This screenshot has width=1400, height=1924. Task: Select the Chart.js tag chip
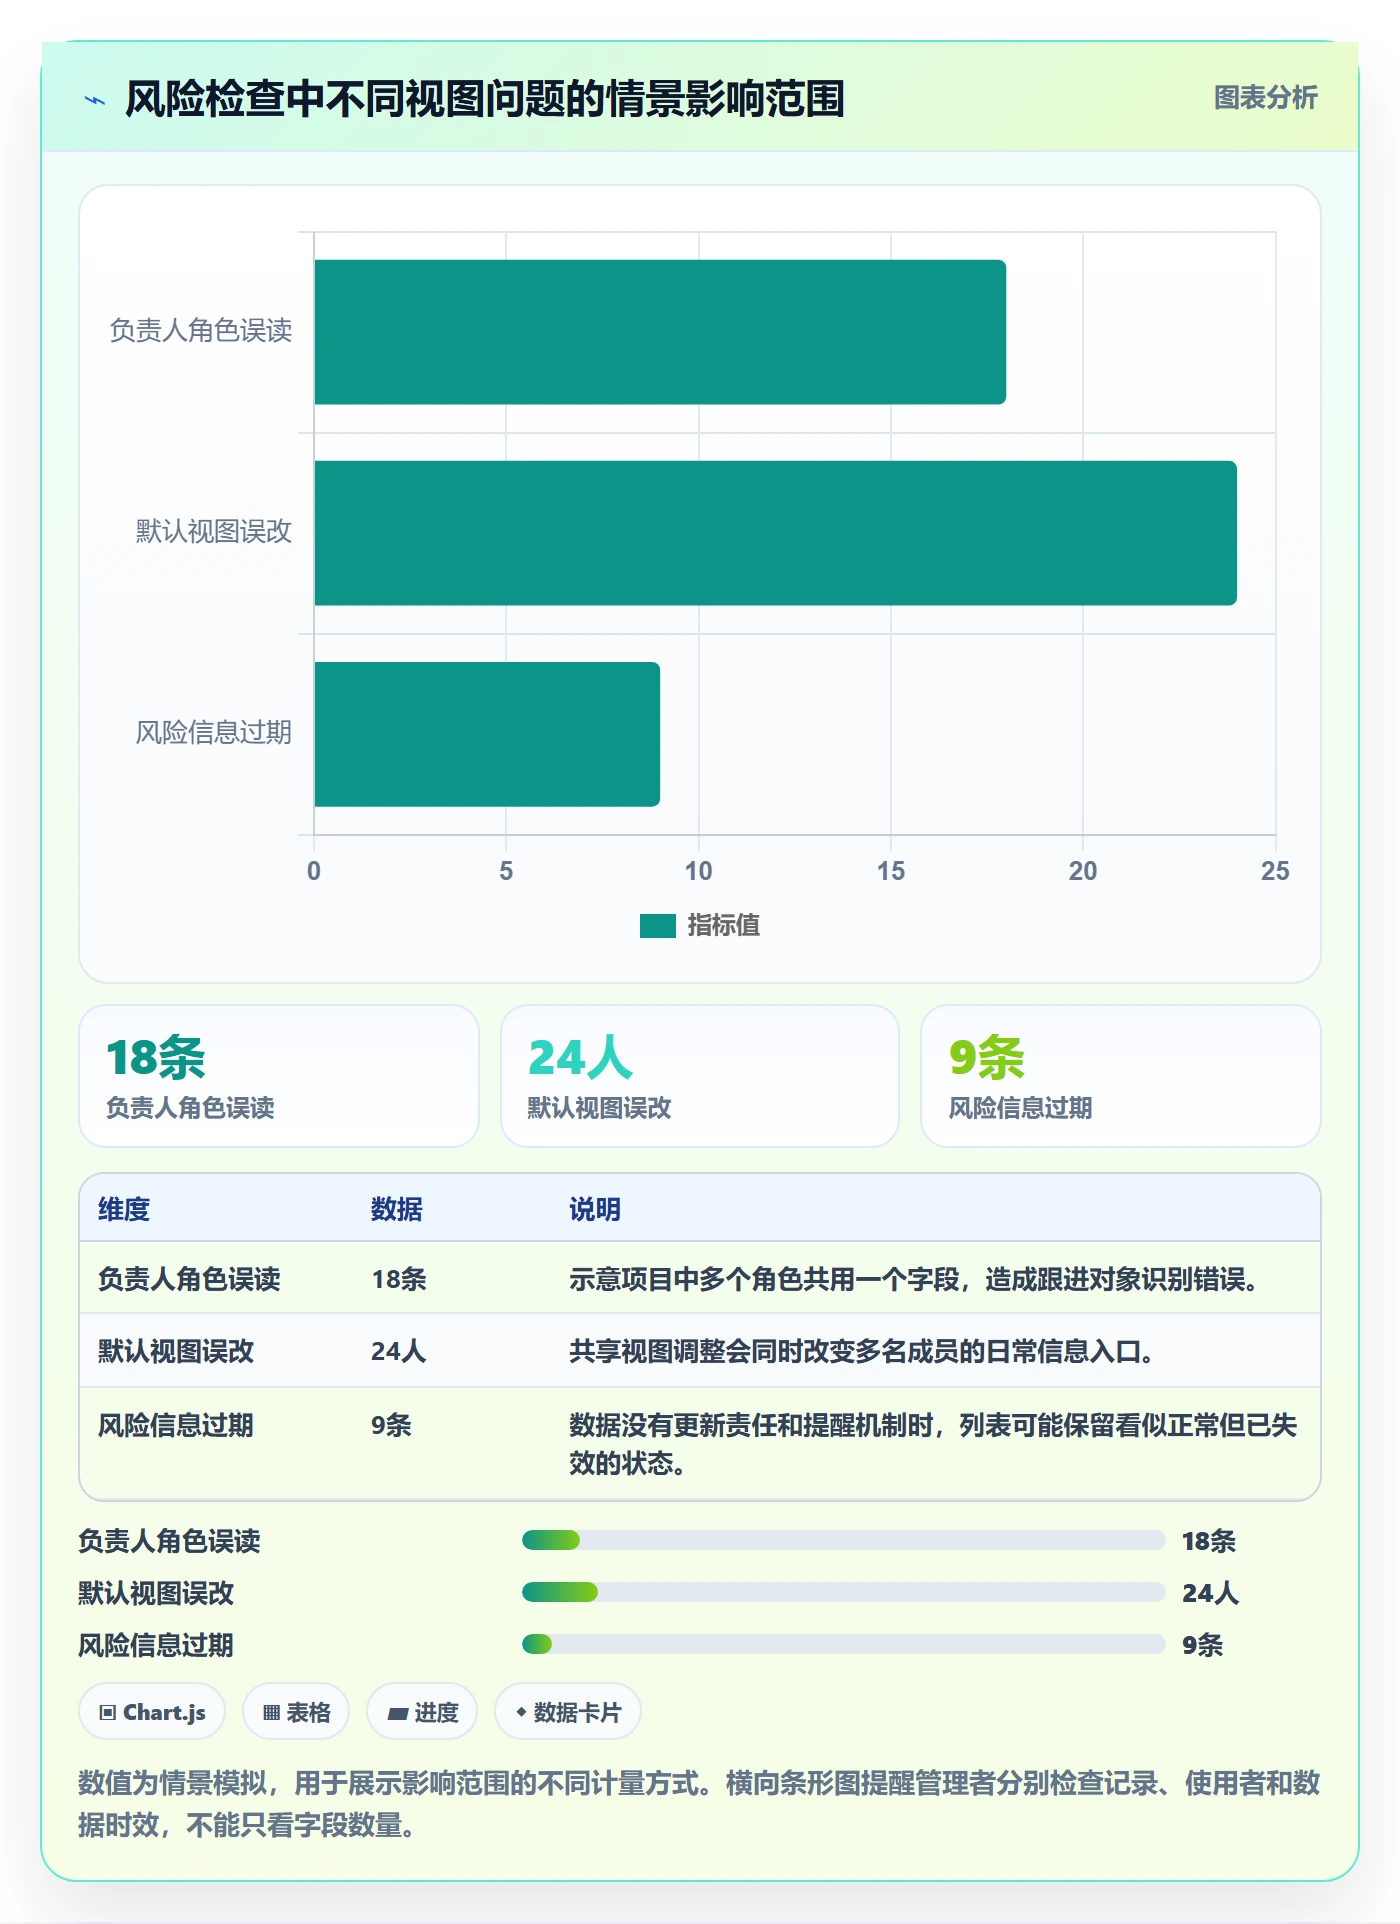tap(152, 1712)
